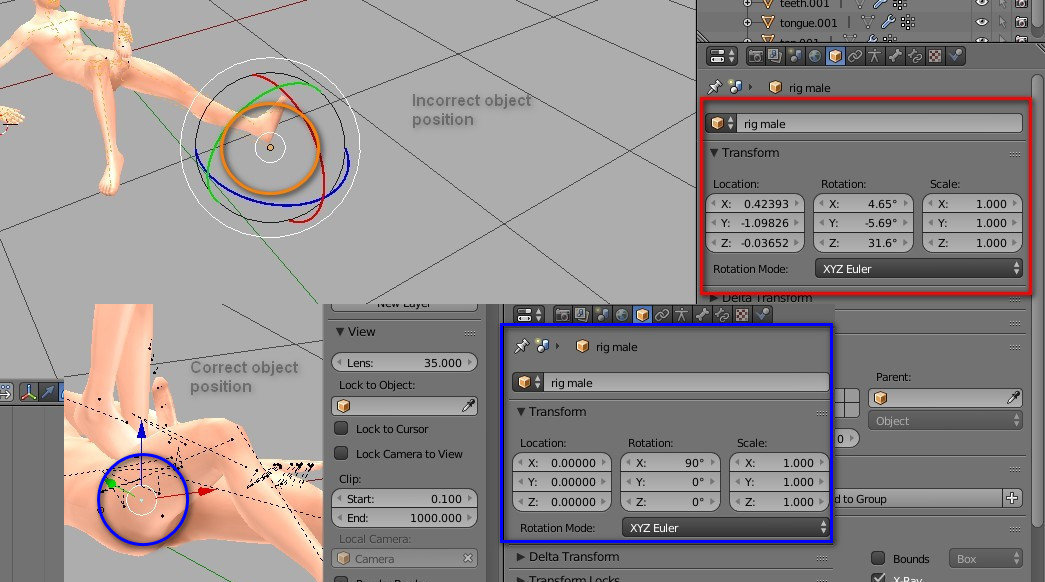Click Location Y field showing -1.09826
1045x582 pixels.
pos(754,223)
